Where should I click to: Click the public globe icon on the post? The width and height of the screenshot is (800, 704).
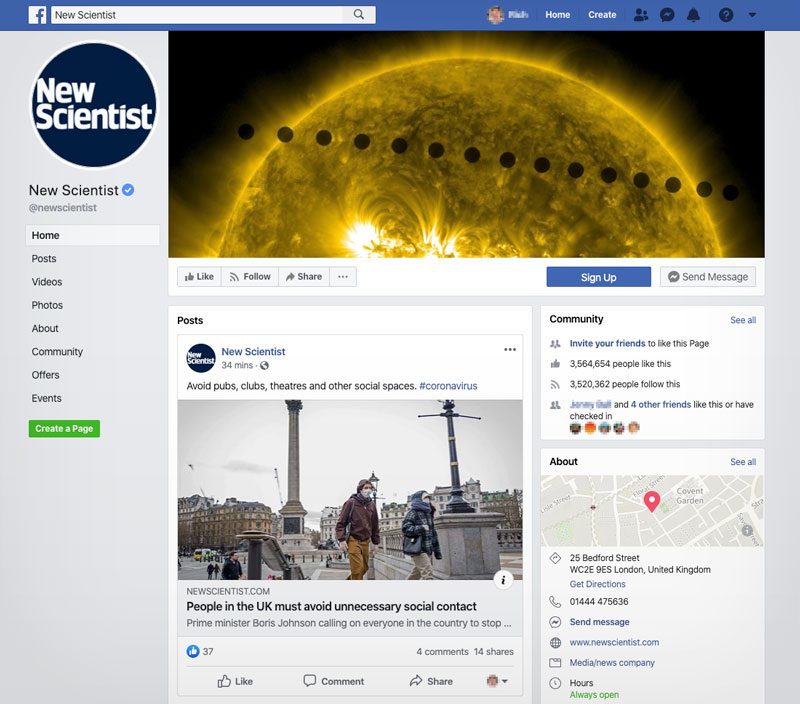[x=264, y=365]
